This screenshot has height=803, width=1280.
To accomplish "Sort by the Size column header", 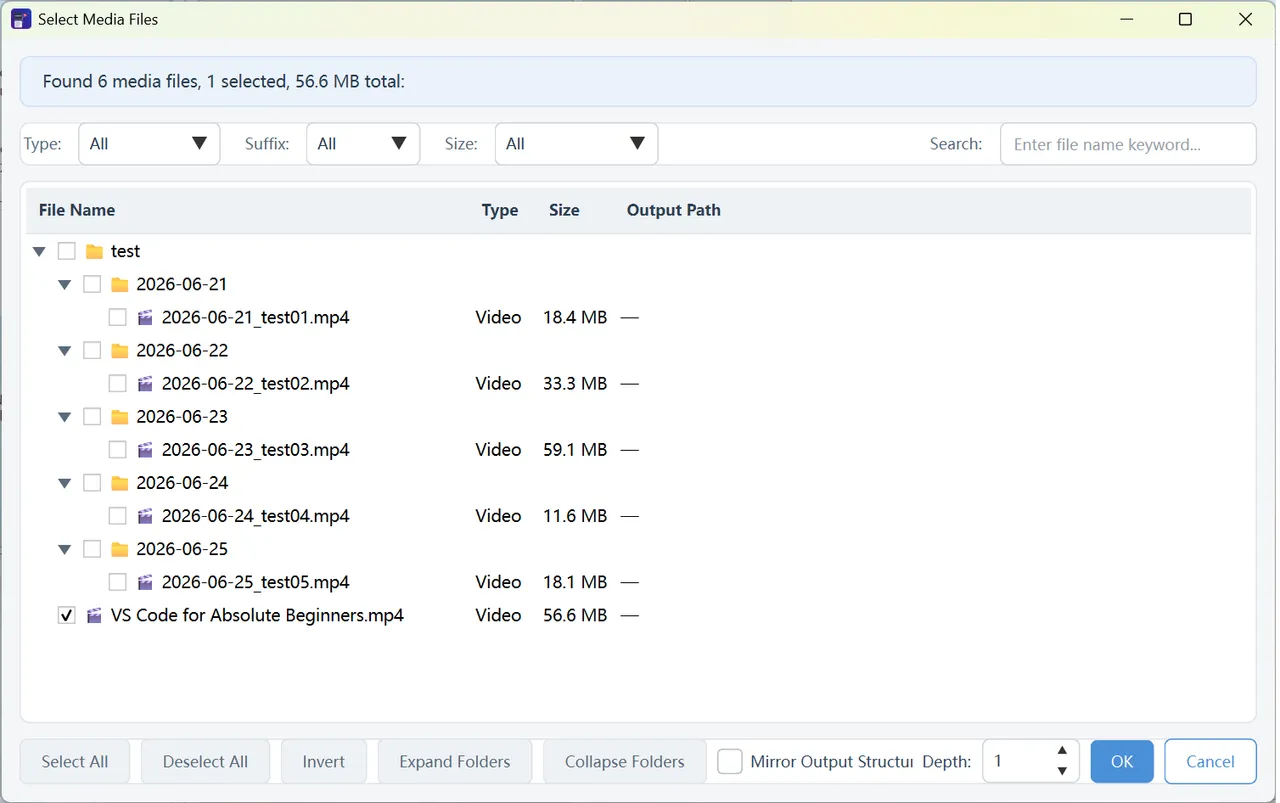I will [x=564, y=210].
